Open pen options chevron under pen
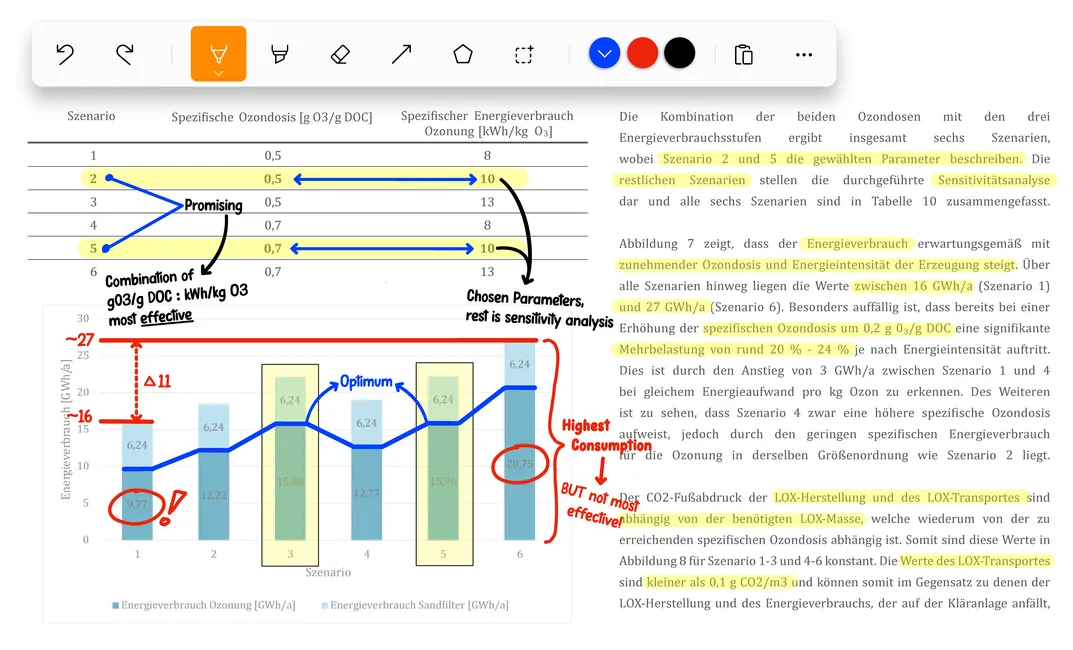This screenshot has height=650, width=1073. click(x=218, y=73)
